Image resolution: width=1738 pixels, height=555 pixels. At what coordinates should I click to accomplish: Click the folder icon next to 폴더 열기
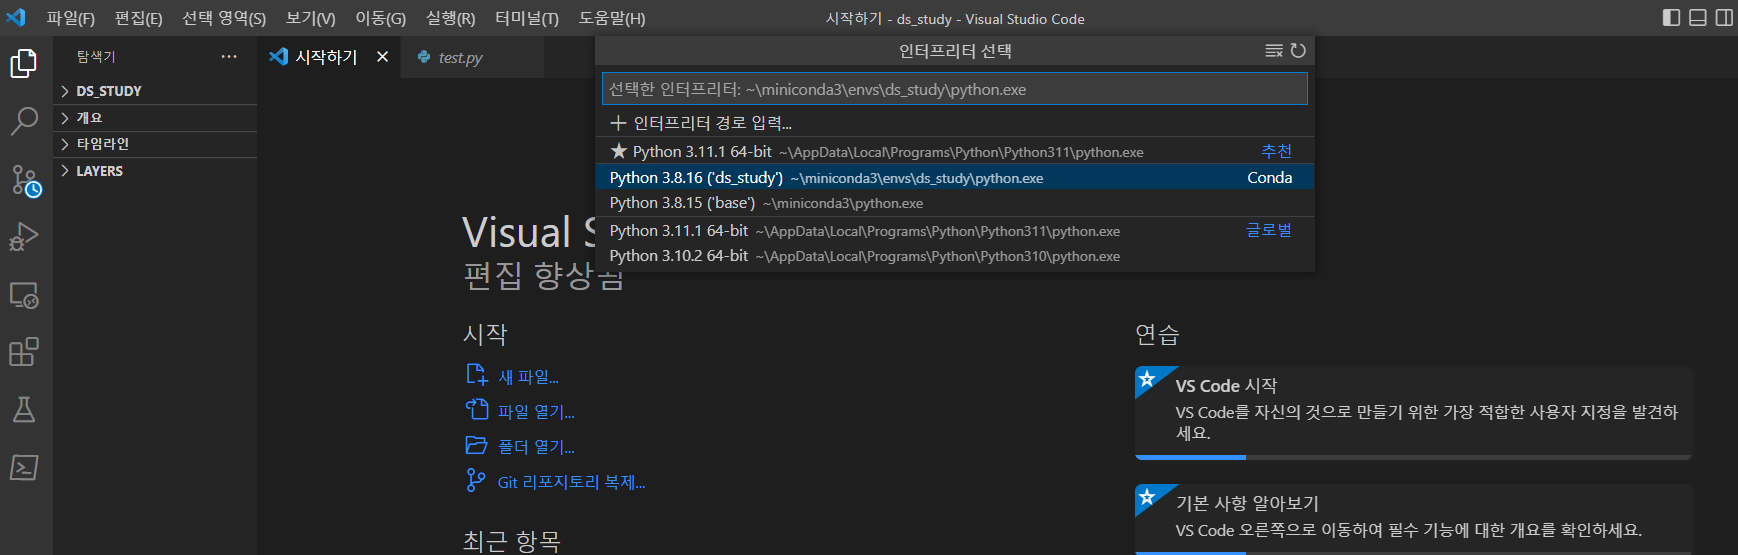477,445
